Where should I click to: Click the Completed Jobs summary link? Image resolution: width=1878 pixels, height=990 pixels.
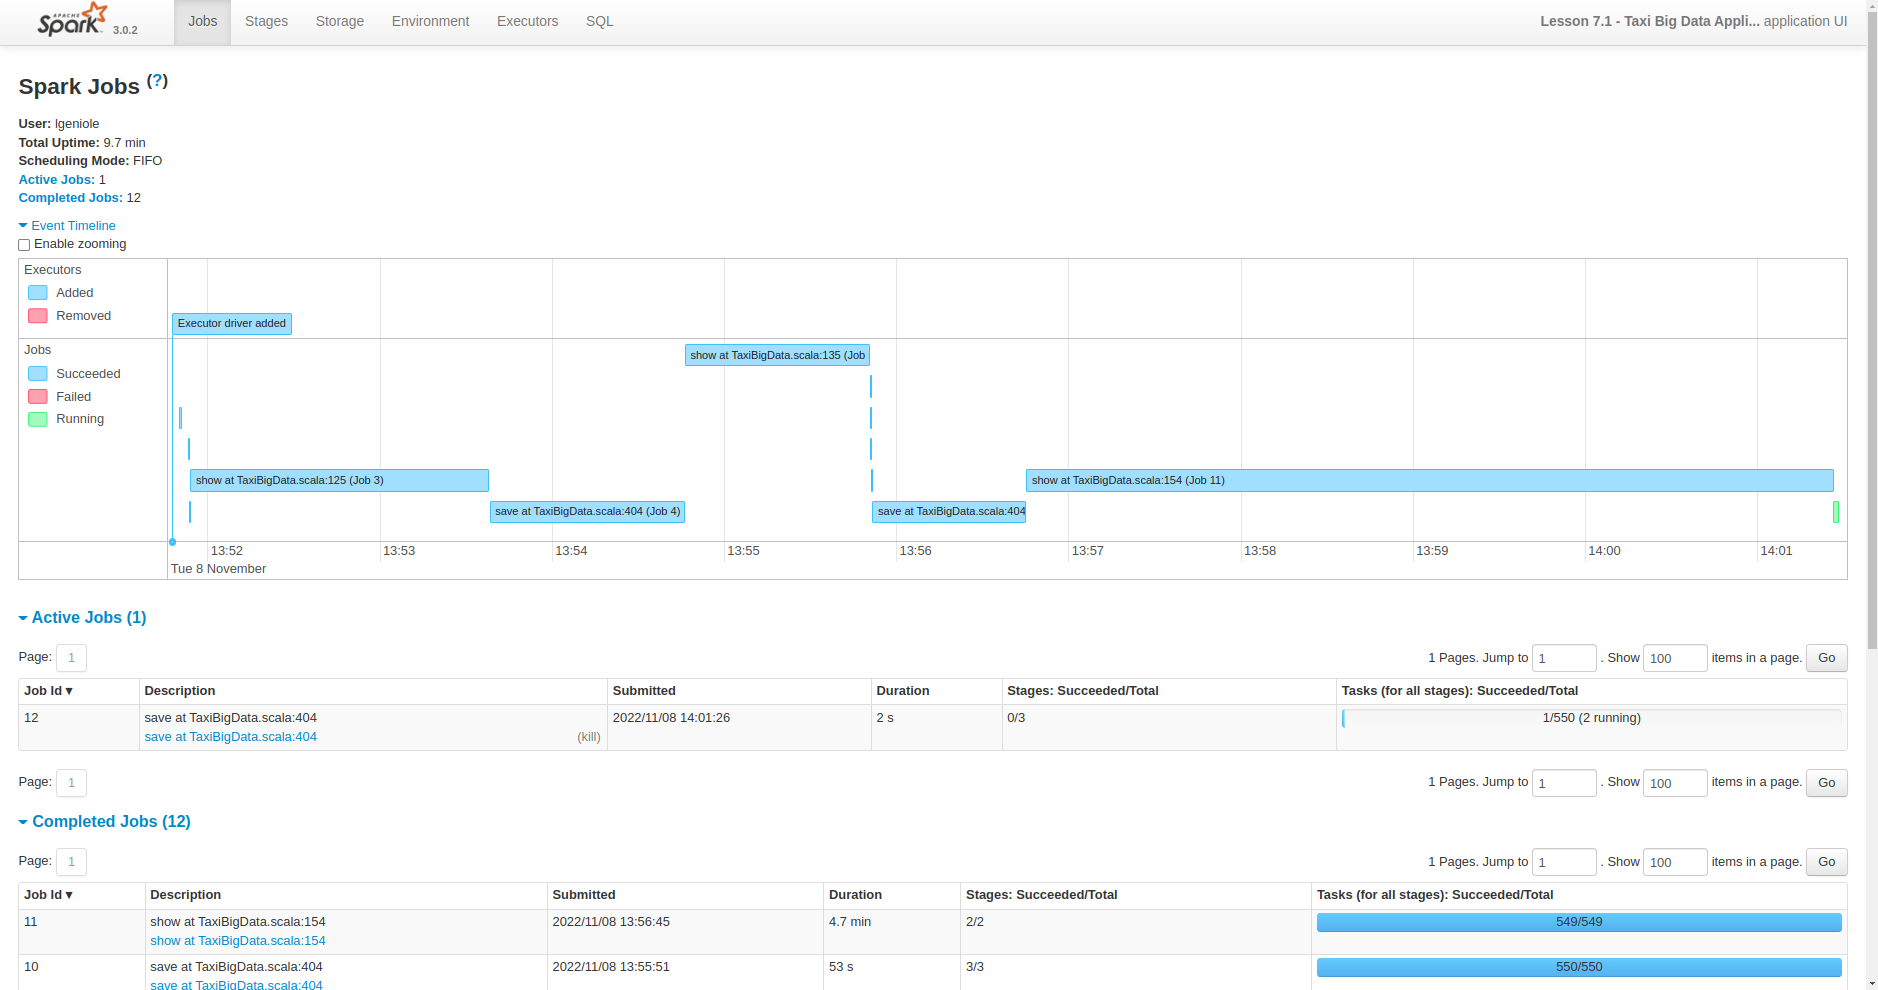[71, 198]
